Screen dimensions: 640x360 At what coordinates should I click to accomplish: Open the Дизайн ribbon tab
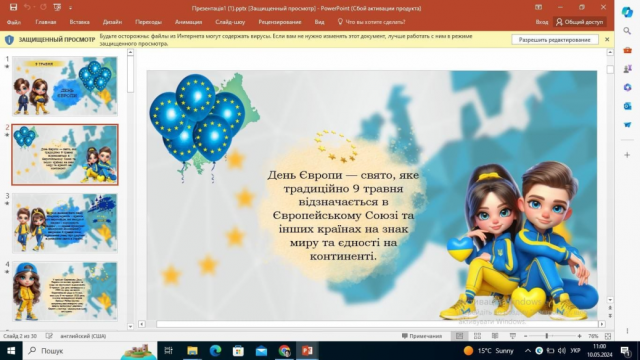[112, 22]
